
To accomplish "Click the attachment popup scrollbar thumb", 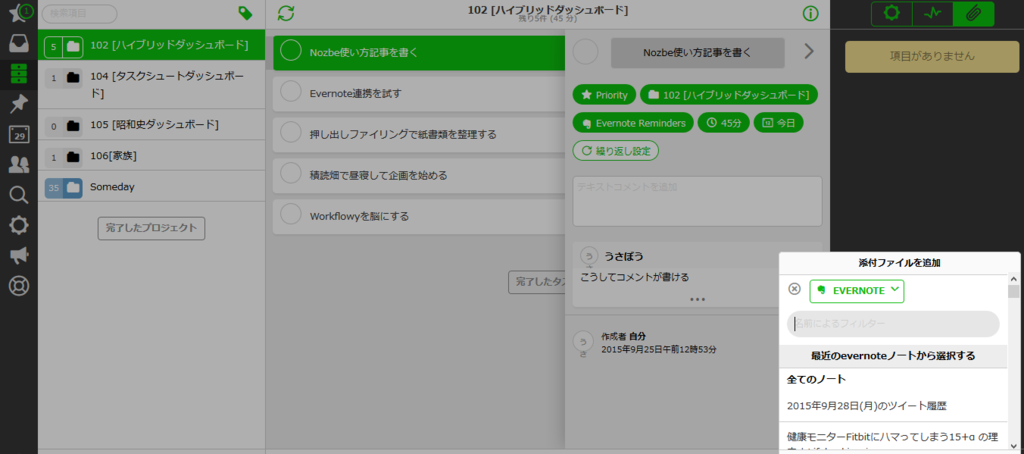I will (1014, 291).
